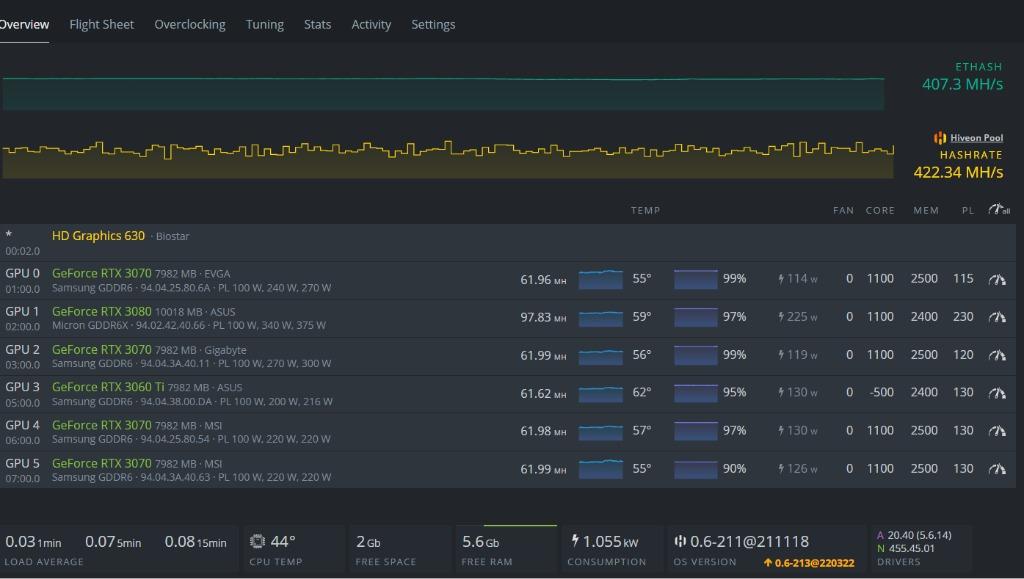This screenshot has width=1024, height=579.
Task: Click the Micron GDDR6X memory details line
Action: tap(189, 325)
